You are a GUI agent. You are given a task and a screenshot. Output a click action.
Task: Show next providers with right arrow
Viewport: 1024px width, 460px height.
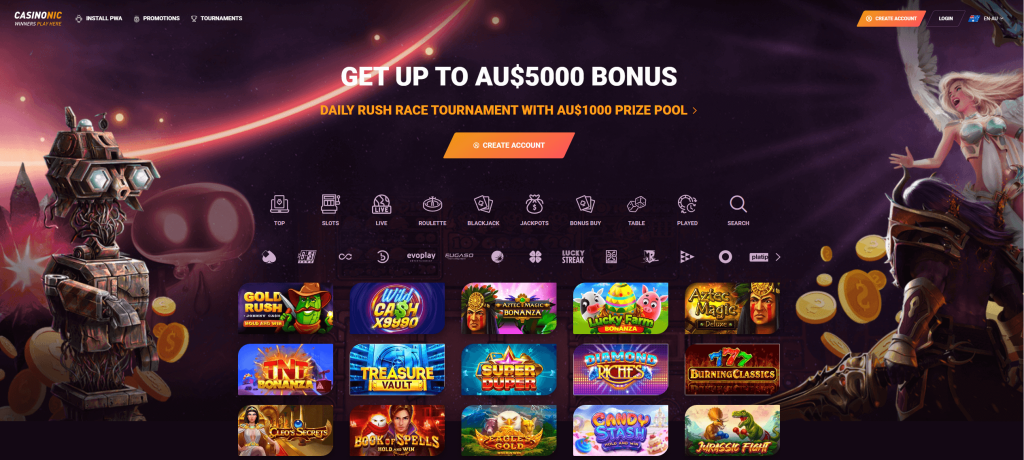tap(778, 257)
